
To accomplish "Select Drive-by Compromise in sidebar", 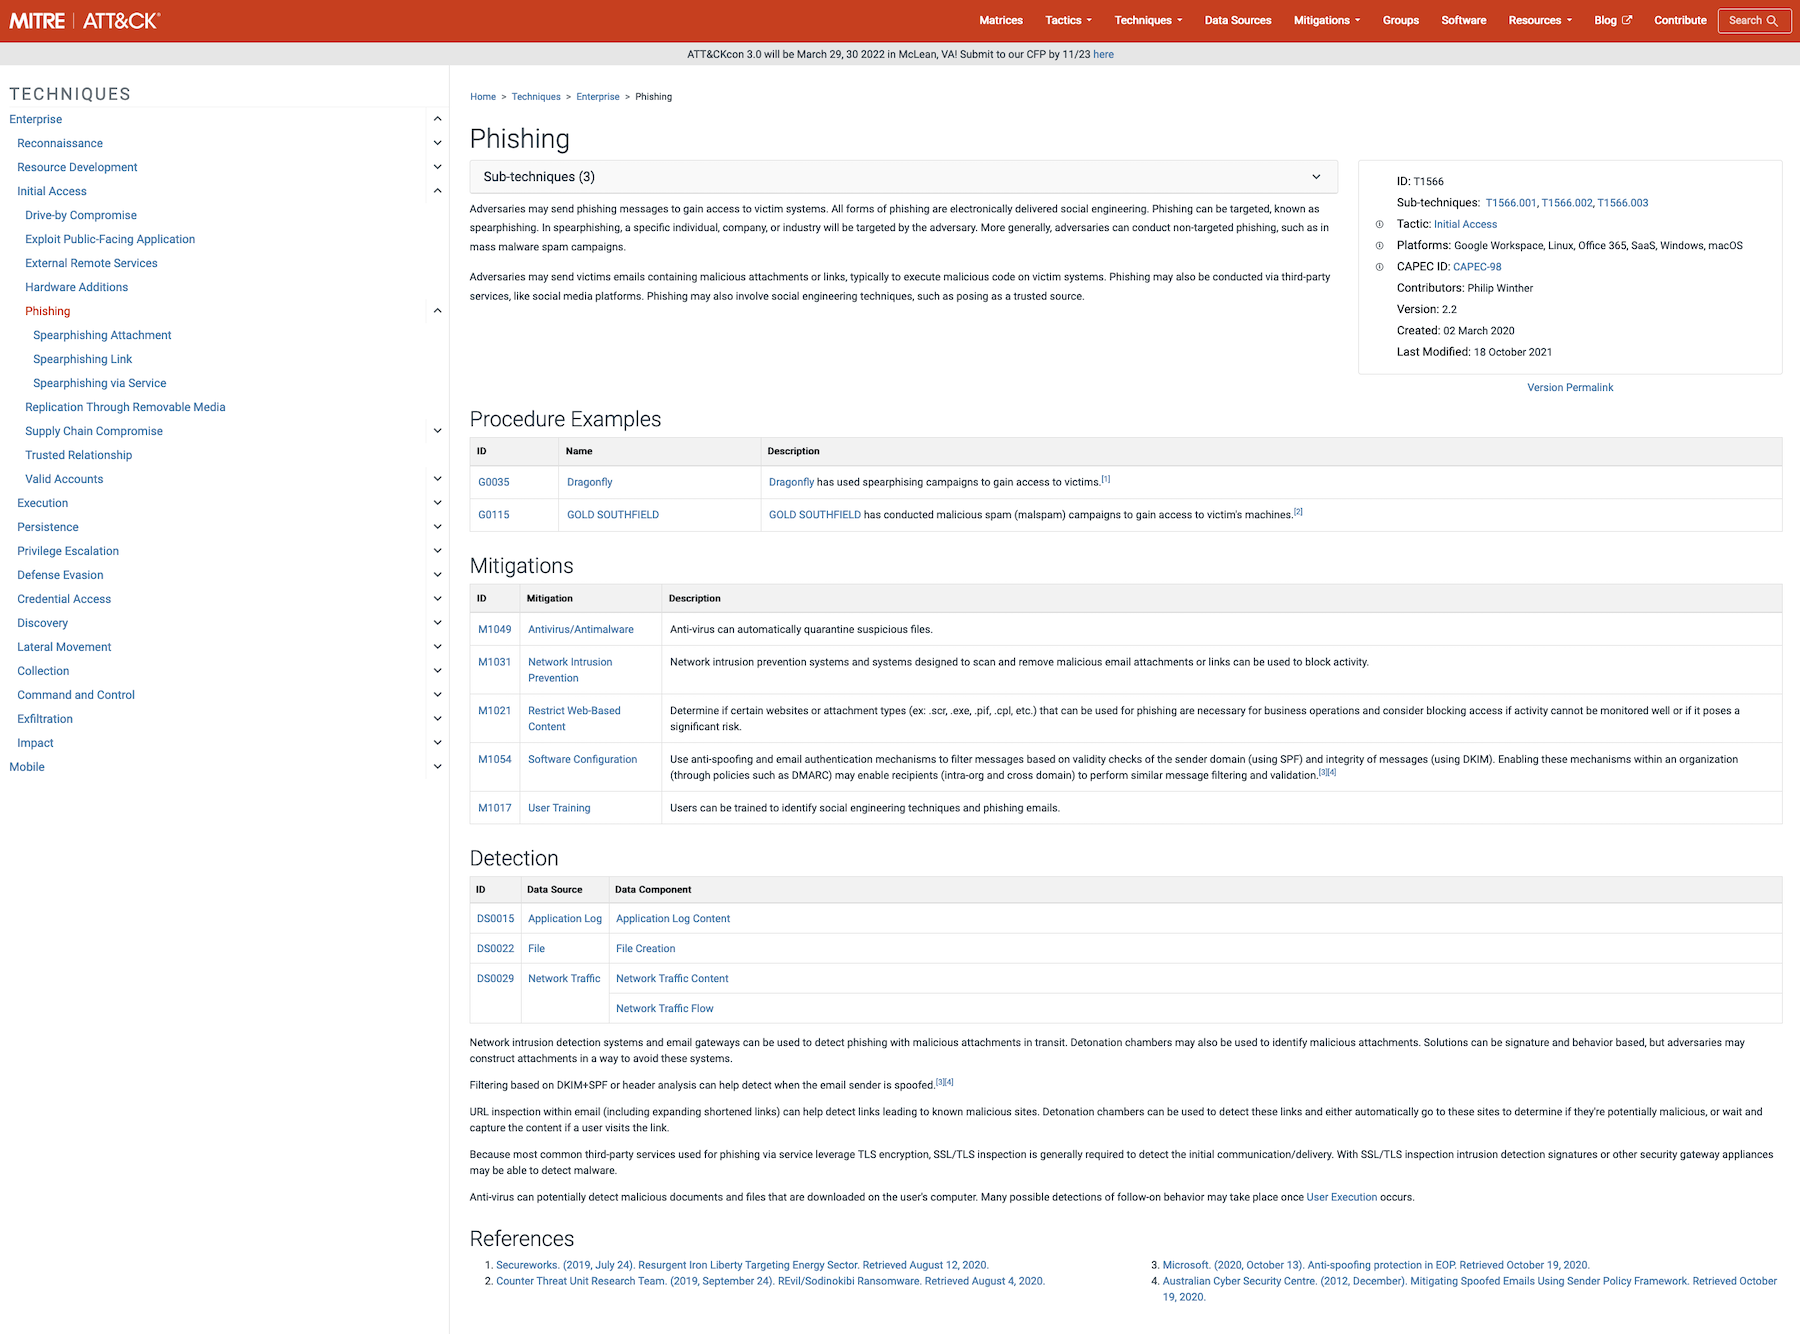I will 81,215.
